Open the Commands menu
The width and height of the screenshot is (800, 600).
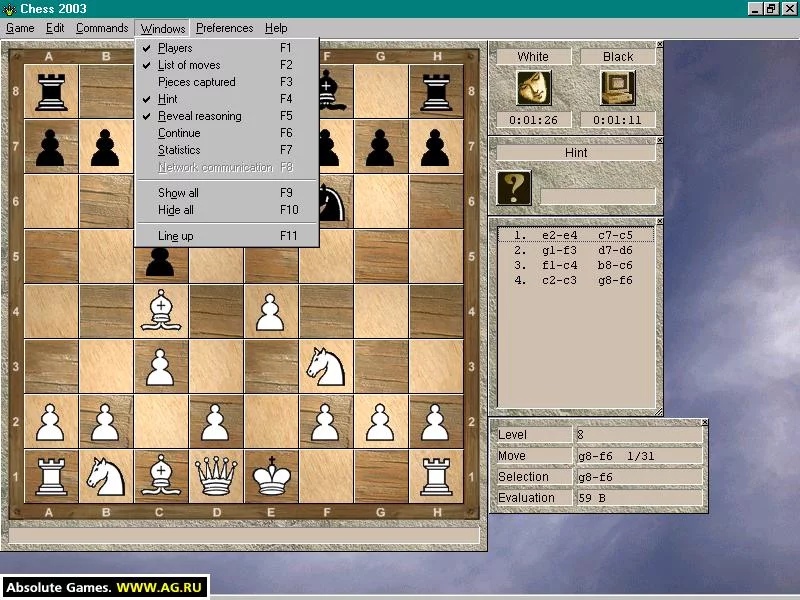tap(102, 28)
